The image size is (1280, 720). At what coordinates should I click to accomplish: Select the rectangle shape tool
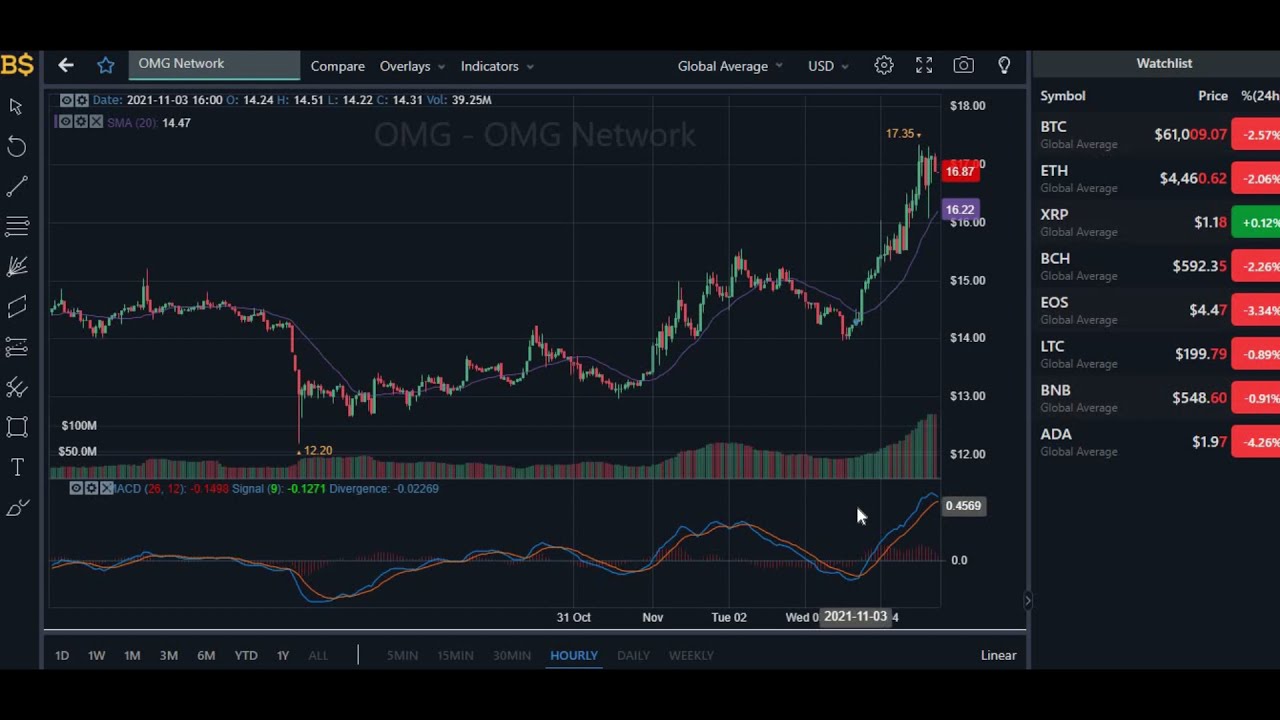tap(17, 427)
